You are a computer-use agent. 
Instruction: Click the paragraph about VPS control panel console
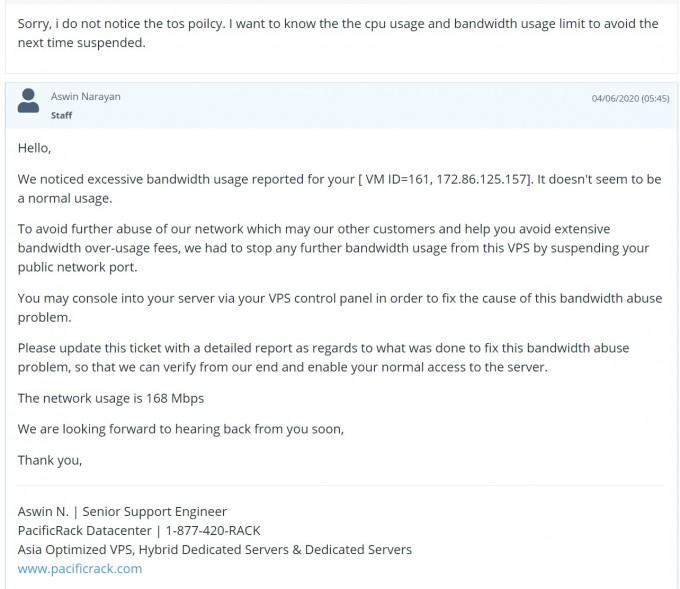[340, 308]
